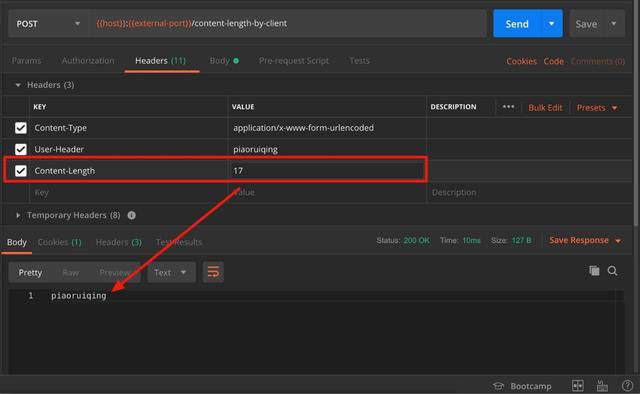Open the Save dropdown arrow
The width and height of the screenshot is (640, 394).
[613, 24]
